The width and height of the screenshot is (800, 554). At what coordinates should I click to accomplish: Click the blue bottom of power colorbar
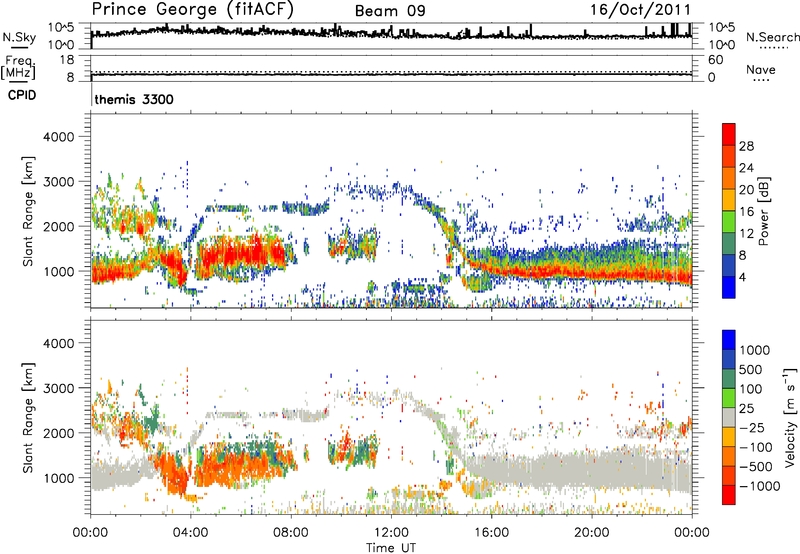pyautogui.click(x=729, y=287)
